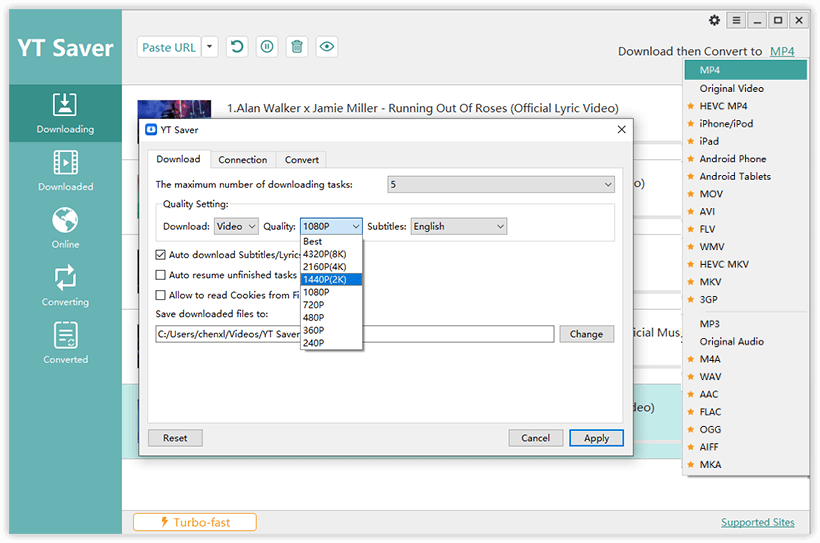Select M4A audio format
Screen dimensions: 820x543
746,359
